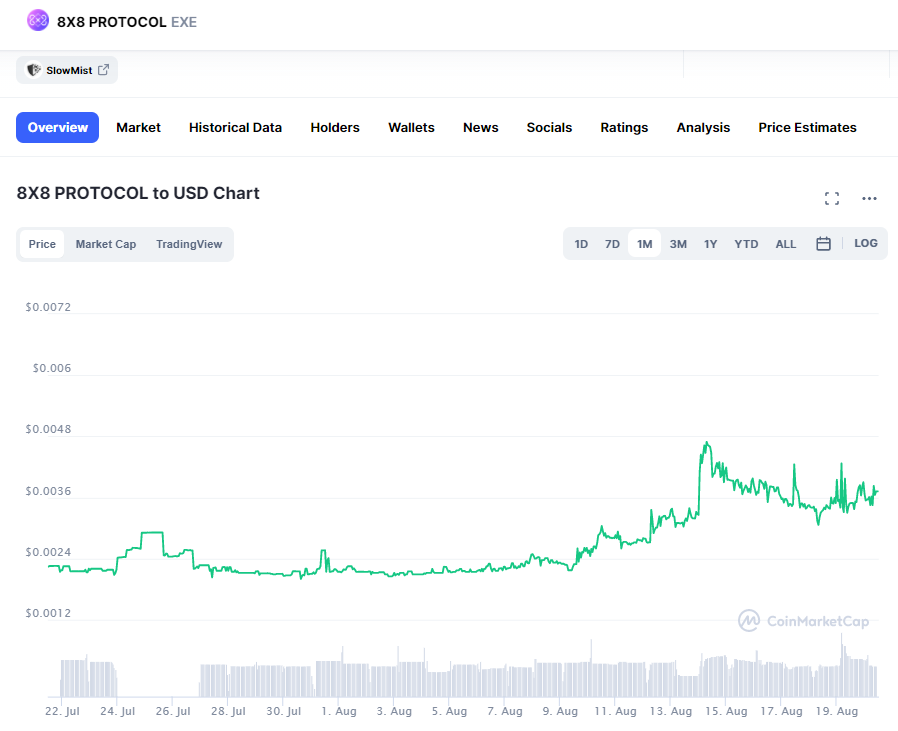898x731 pixels.
Task: Click the 8X8 PROTOCOL EXE title
Action: coord(127,22)
